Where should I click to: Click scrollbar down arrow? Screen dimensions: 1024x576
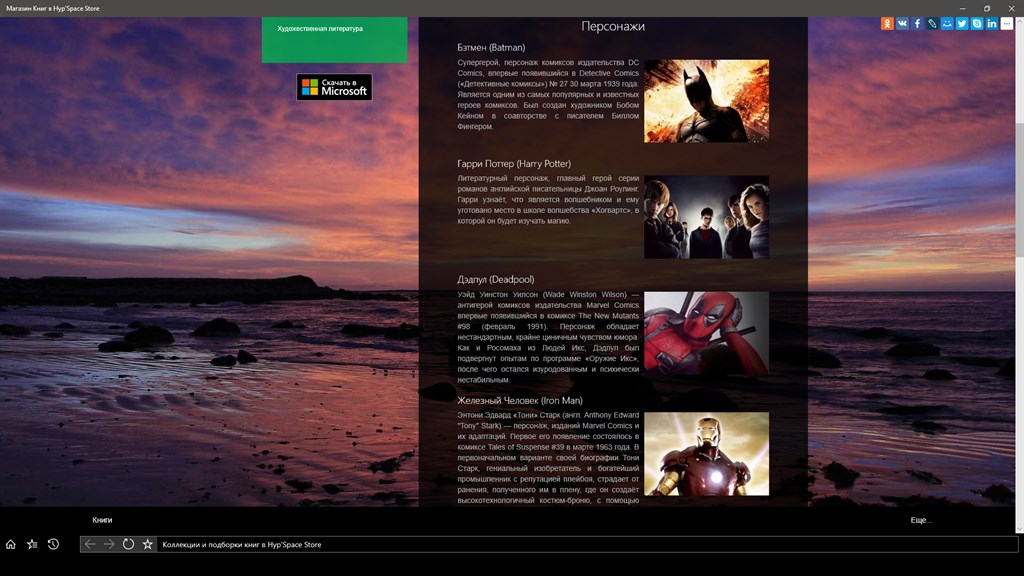(x=1019, y=528)
